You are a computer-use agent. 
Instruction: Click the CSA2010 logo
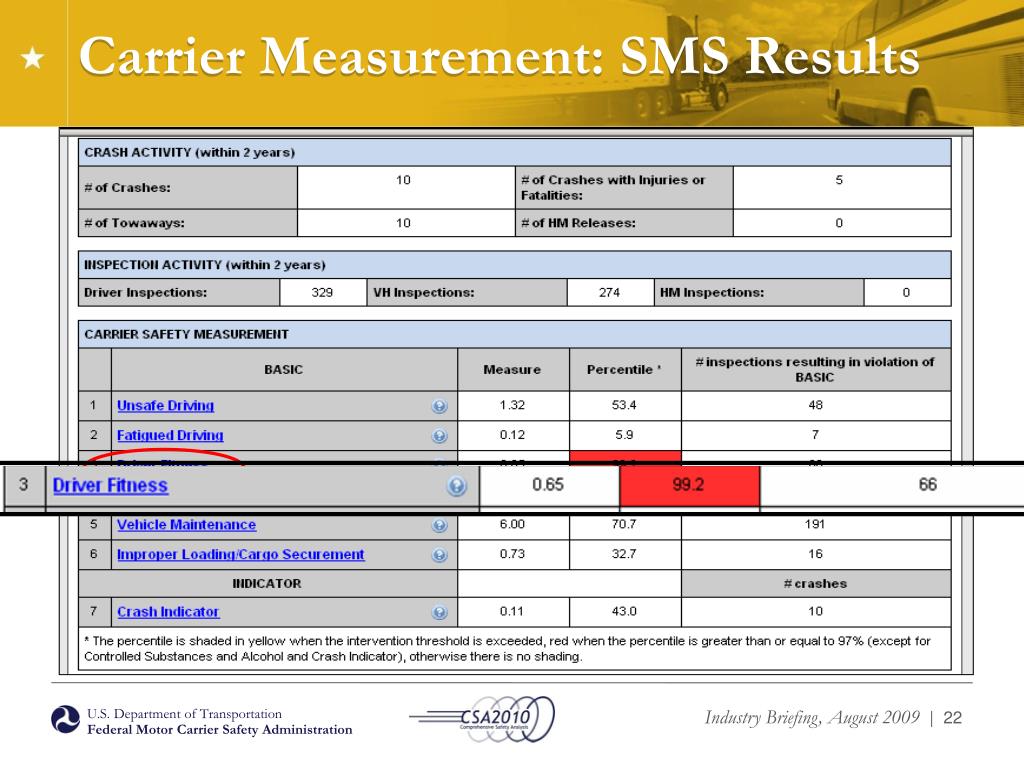483,718
